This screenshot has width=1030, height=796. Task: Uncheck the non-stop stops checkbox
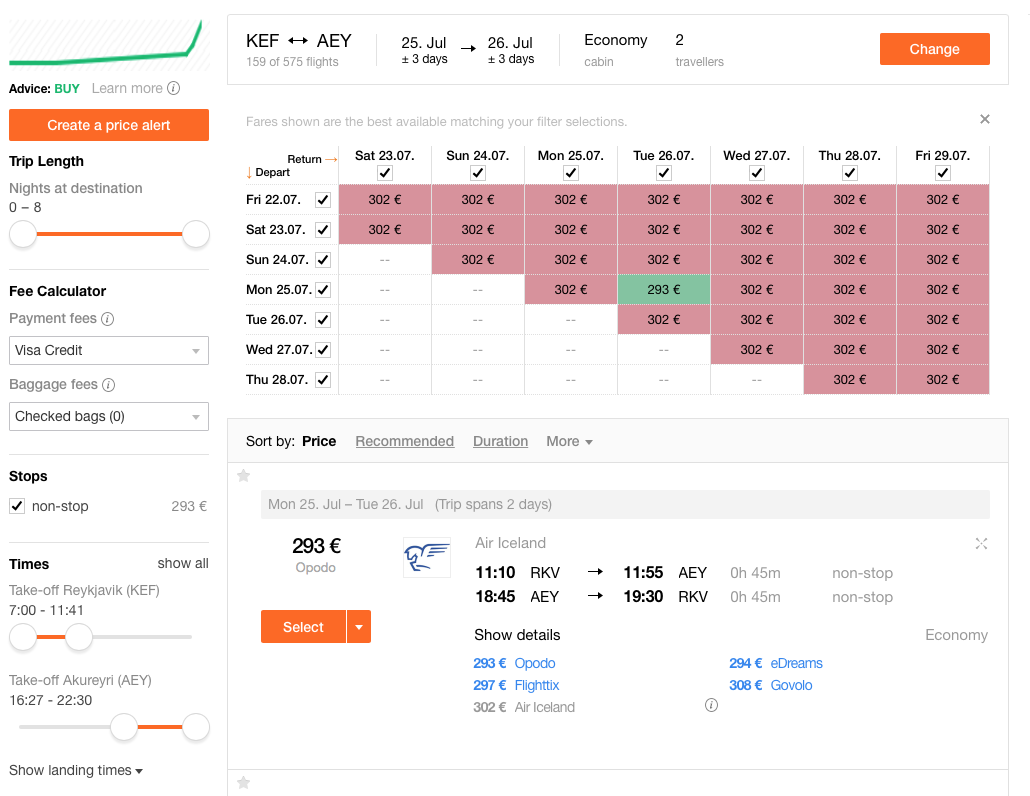click(x=17, y=506)
